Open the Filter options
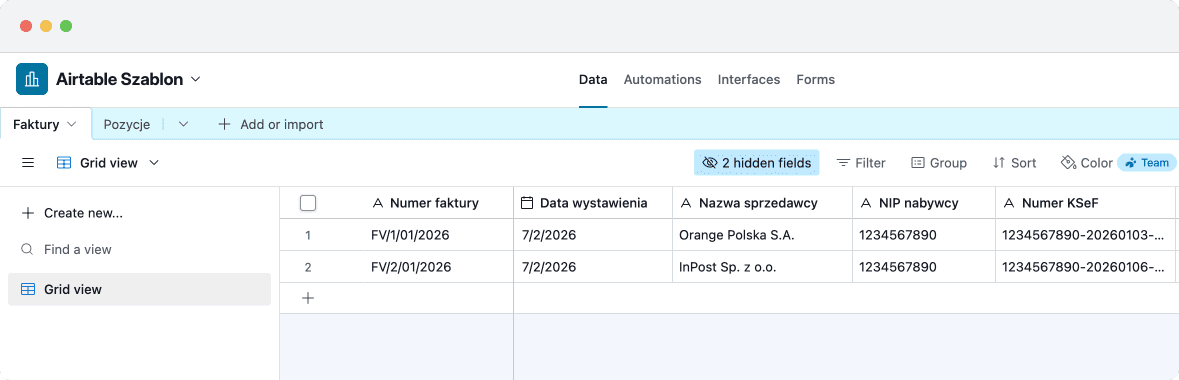The height and width of the screenshot is (380, 1179). pos(861,163)
